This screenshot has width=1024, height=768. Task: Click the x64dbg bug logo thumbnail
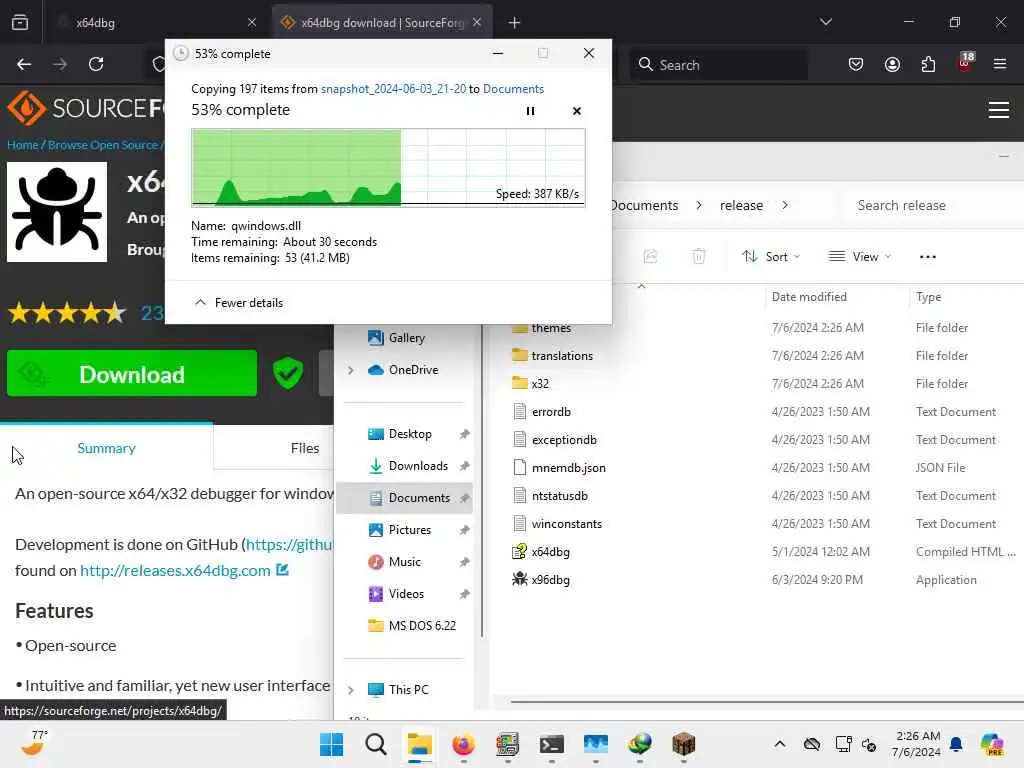click(57, 212)
